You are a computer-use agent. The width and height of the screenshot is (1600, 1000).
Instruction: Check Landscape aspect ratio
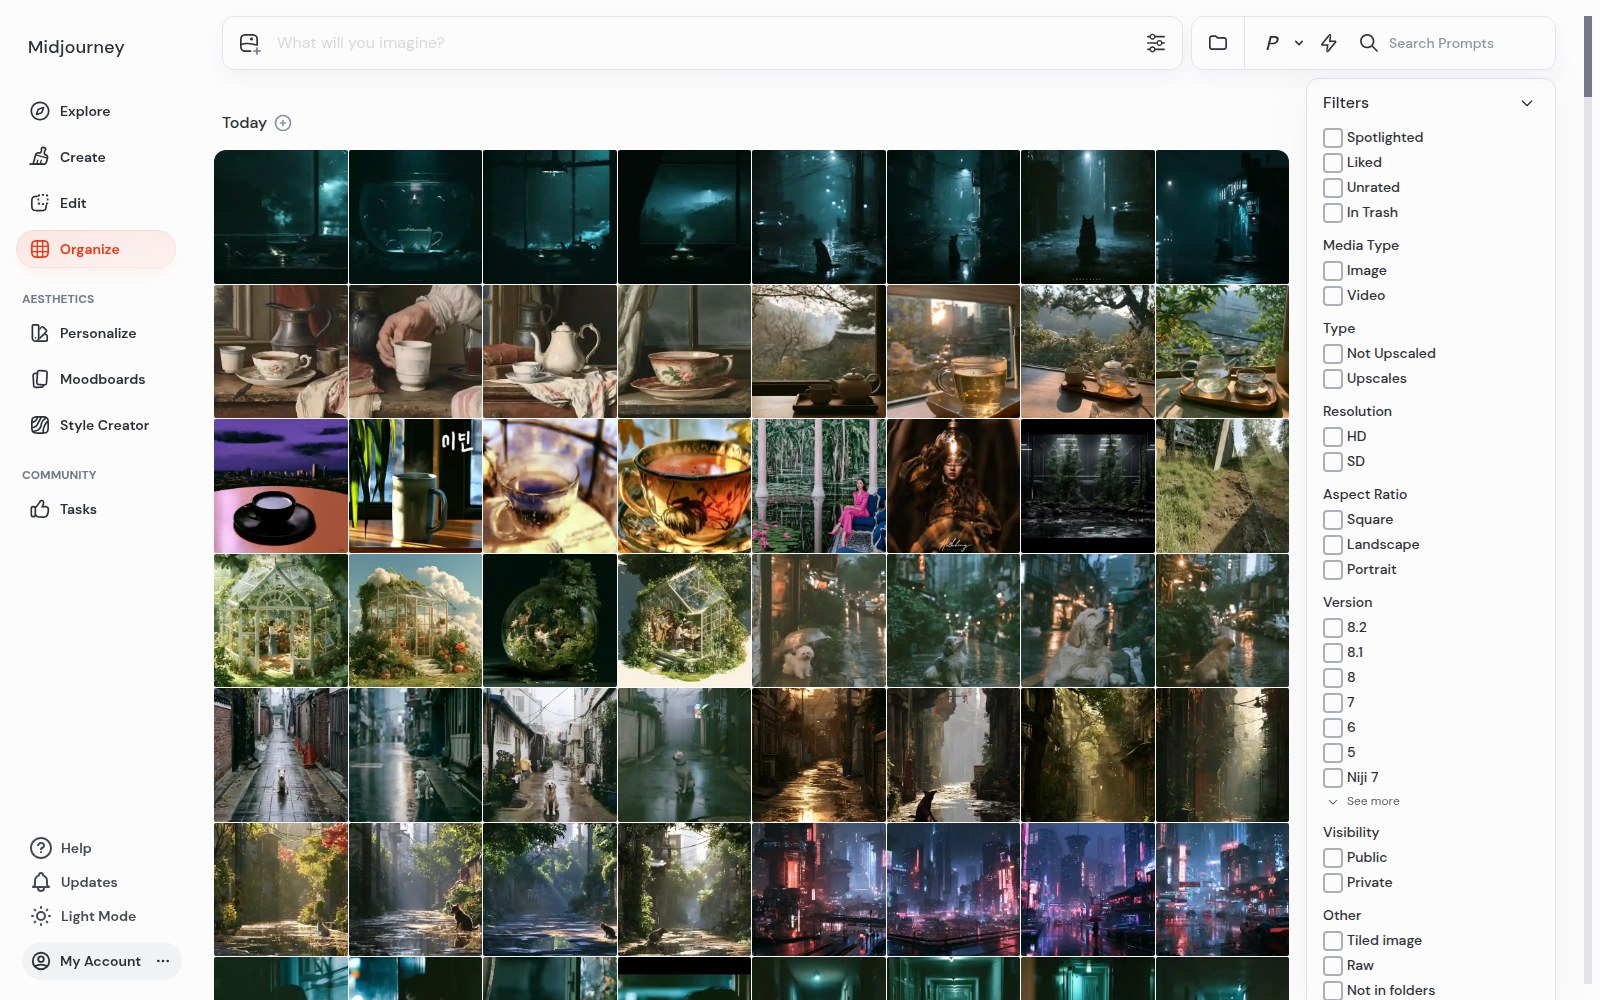pos(1333,544)
